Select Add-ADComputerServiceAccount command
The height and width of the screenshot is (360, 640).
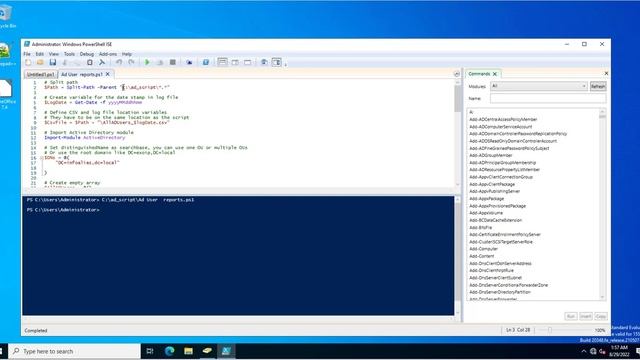(500, 127)
